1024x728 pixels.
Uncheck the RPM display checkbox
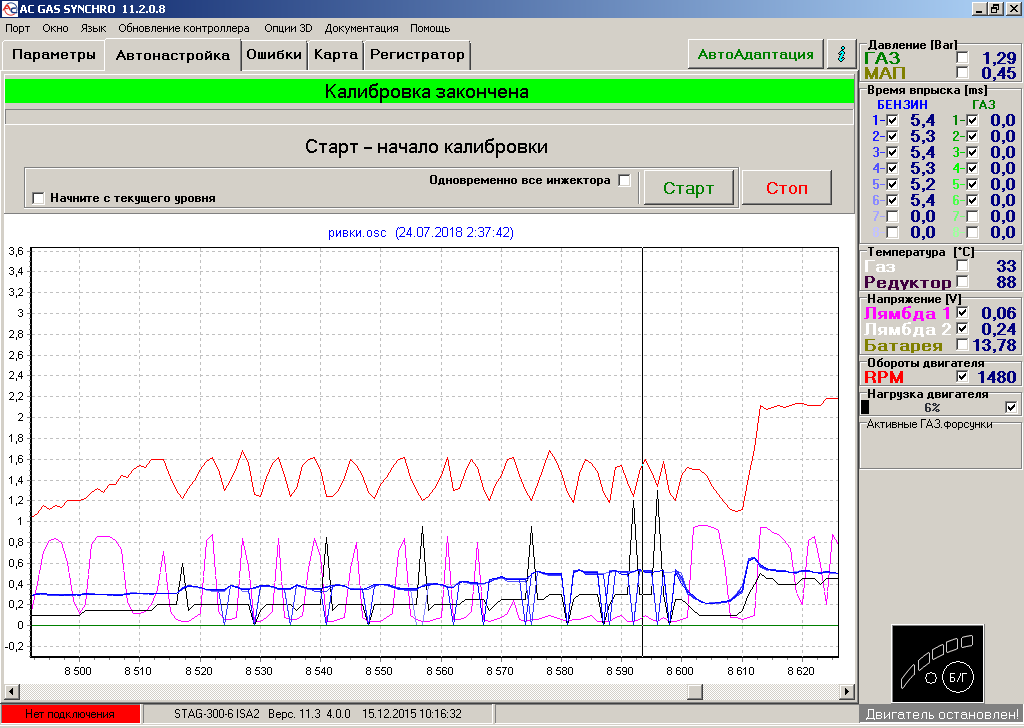[x=962, y=377]
